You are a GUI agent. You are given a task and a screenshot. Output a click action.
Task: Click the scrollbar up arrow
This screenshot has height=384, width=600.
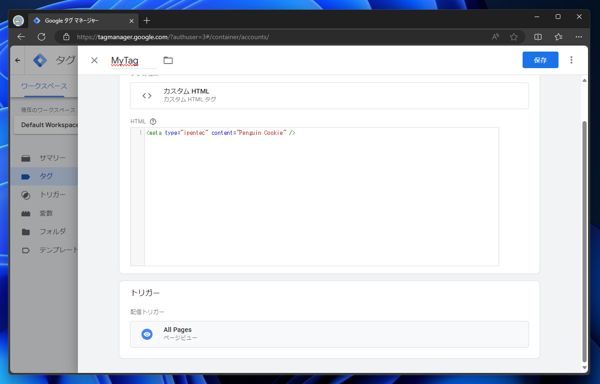584,80
